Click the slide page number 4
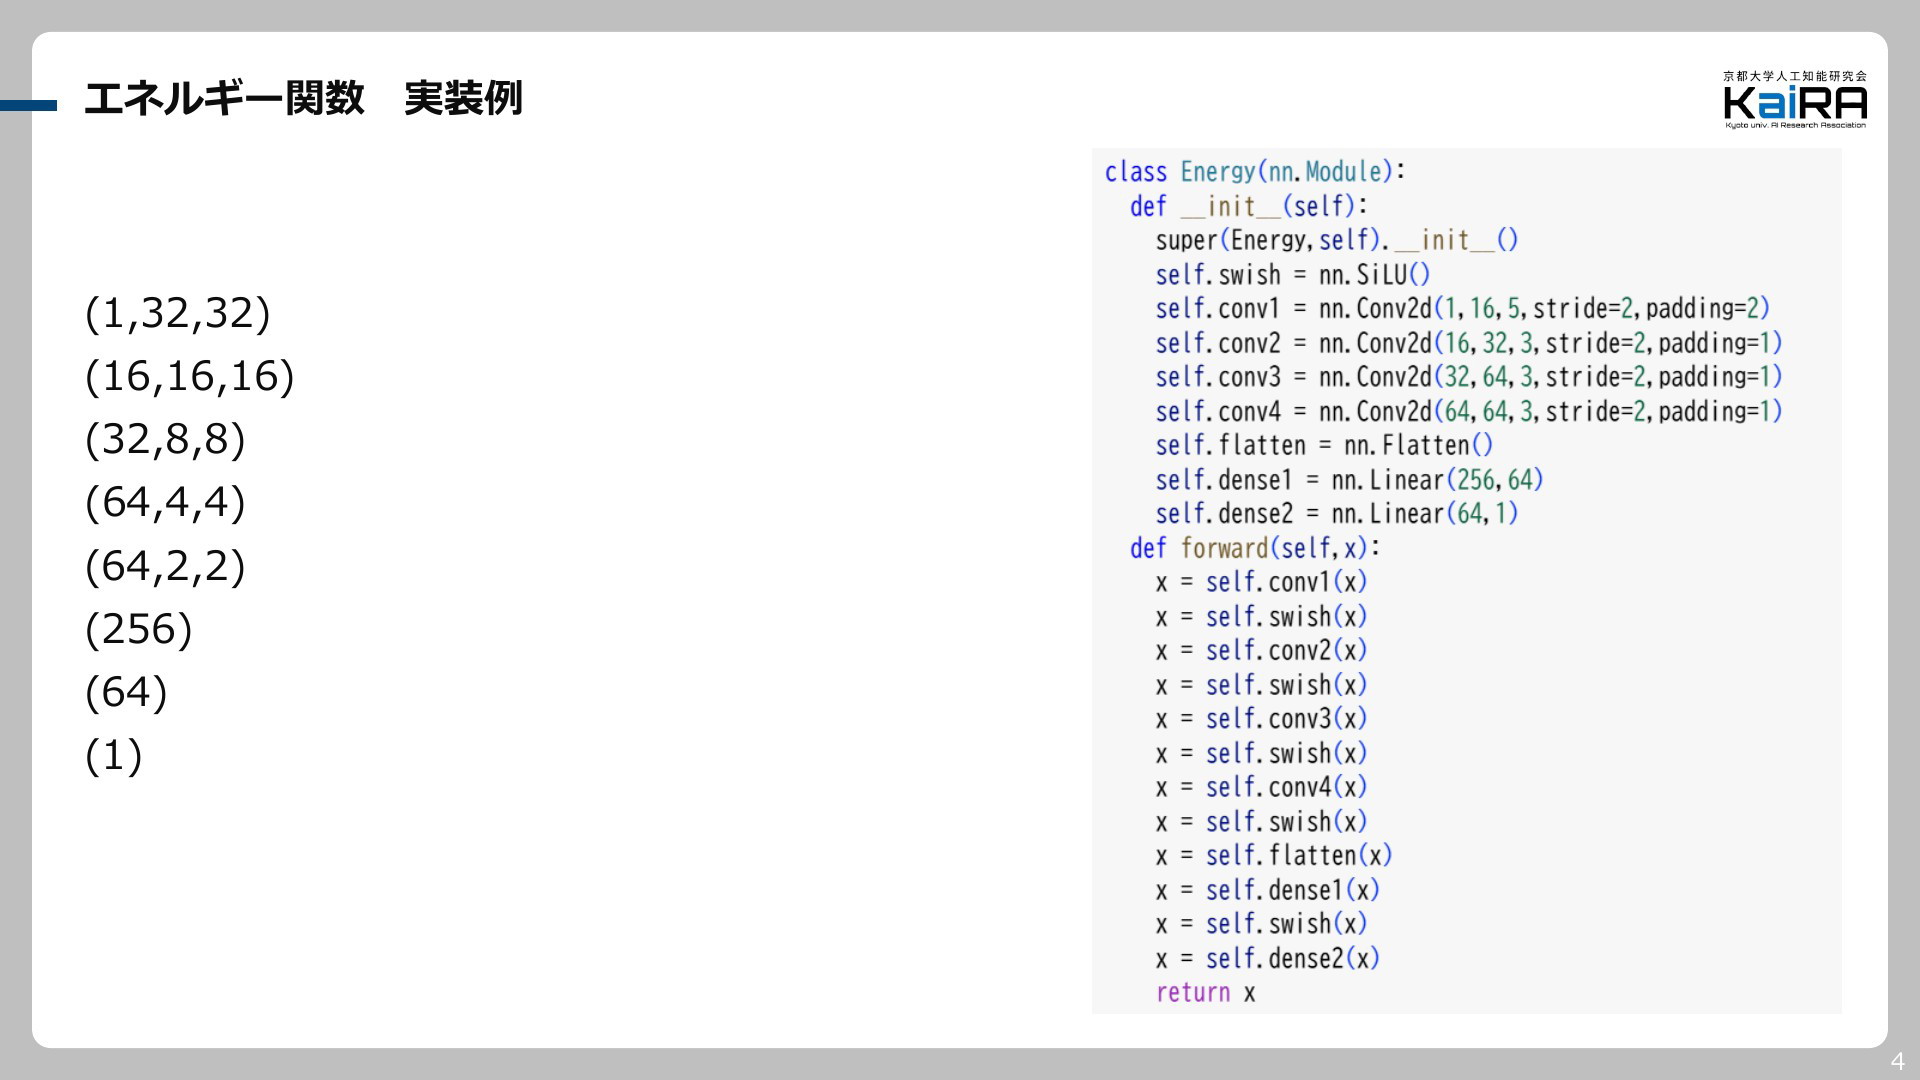 click(x=1897, y=1062)
